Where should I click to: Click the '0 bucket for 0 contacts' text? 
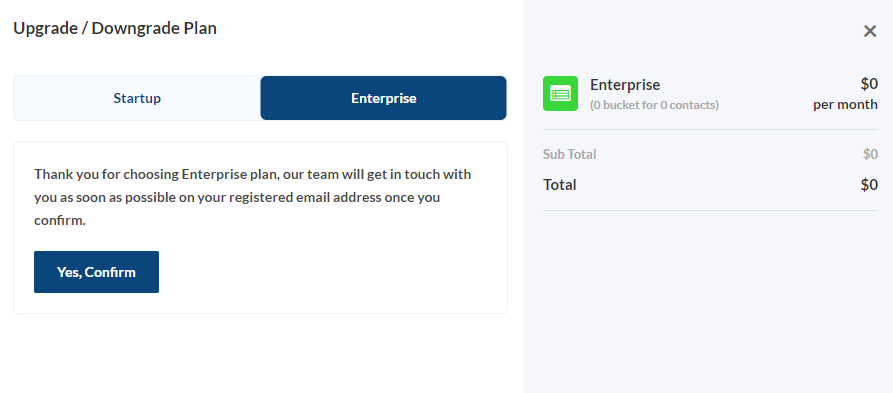click(654, 105)
